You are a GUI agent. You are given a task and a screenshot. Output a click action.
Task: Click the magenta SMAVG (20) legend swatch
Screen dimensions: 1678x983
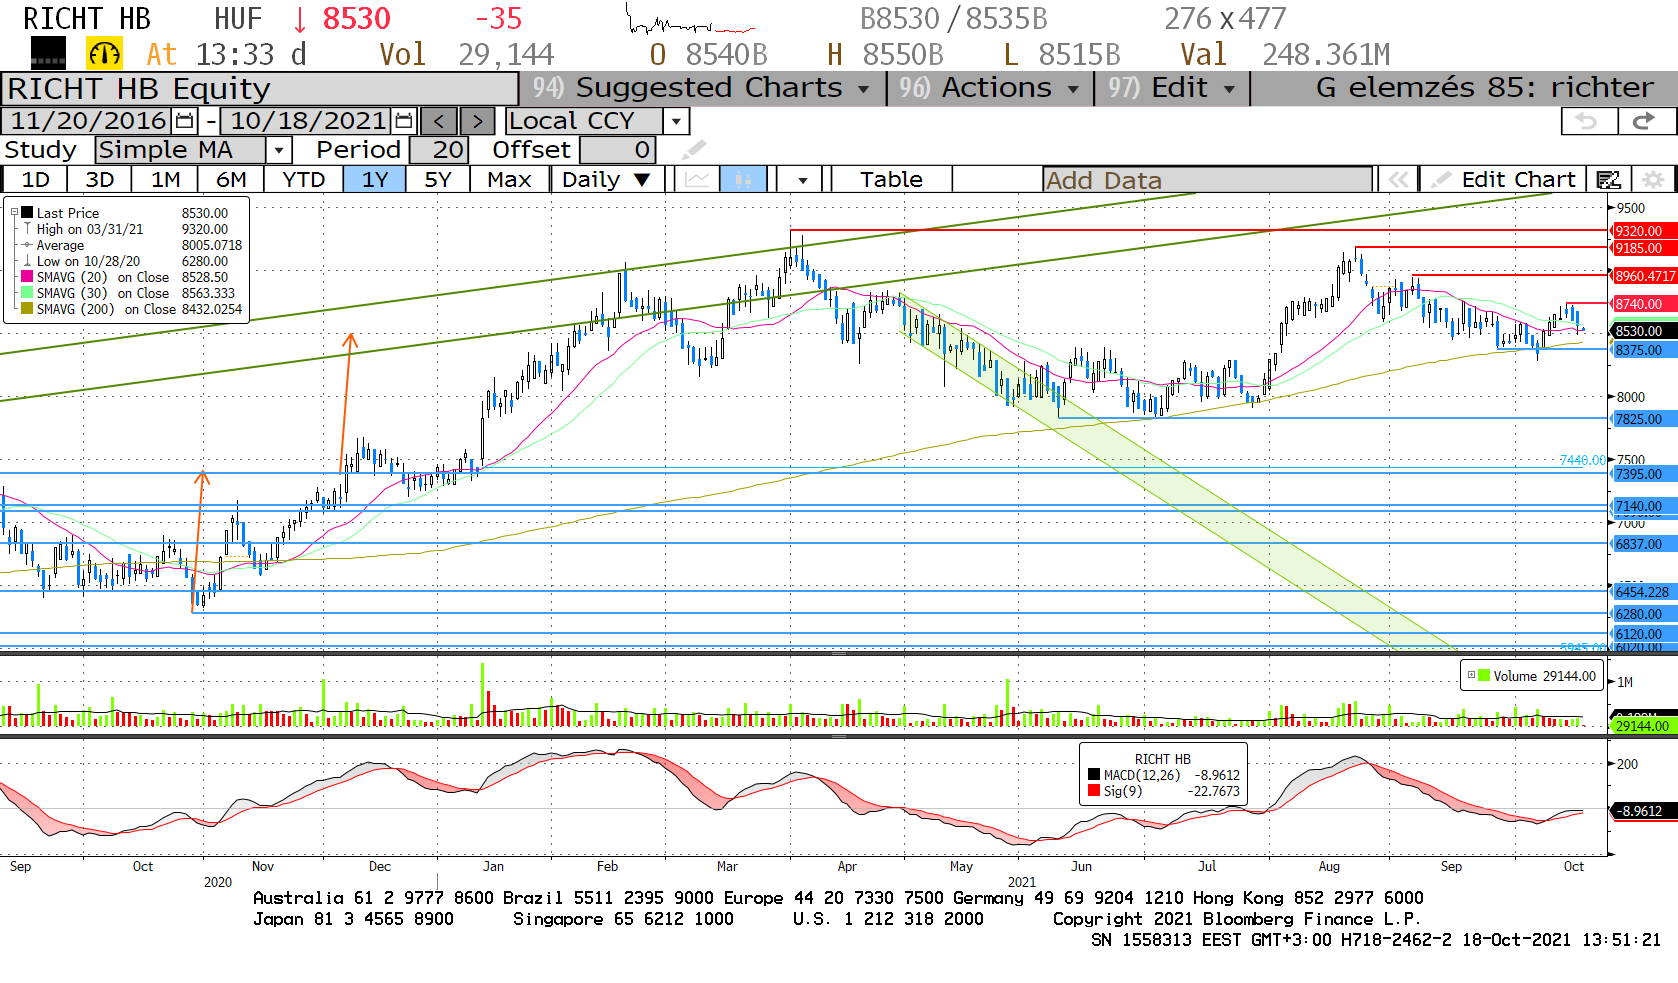[28, 277]
